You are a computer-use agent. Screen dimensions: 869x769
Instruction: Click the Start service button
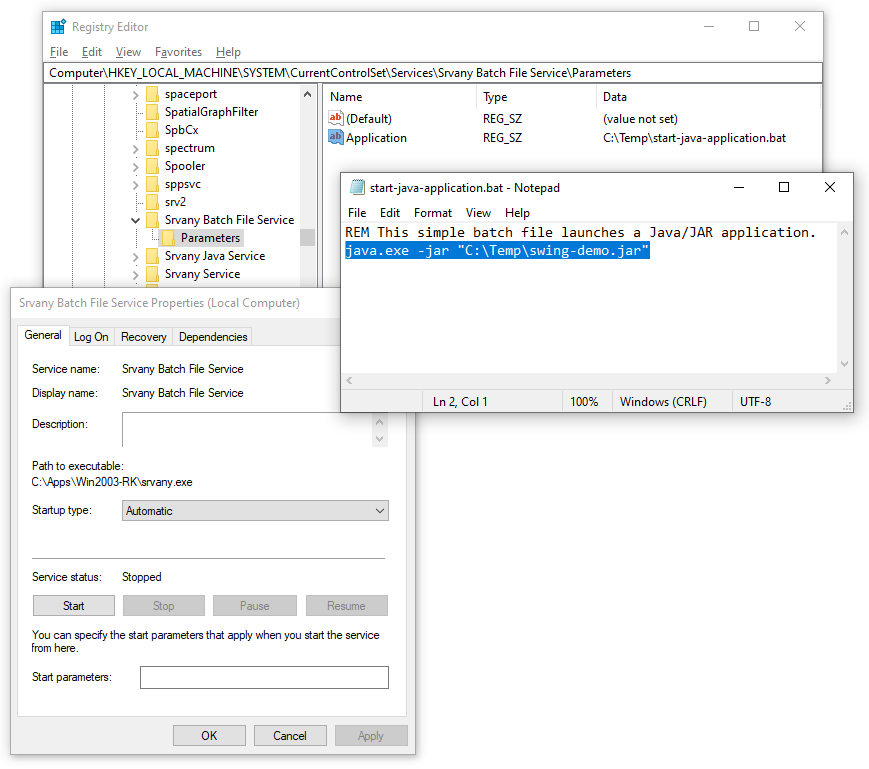(74, 606)
